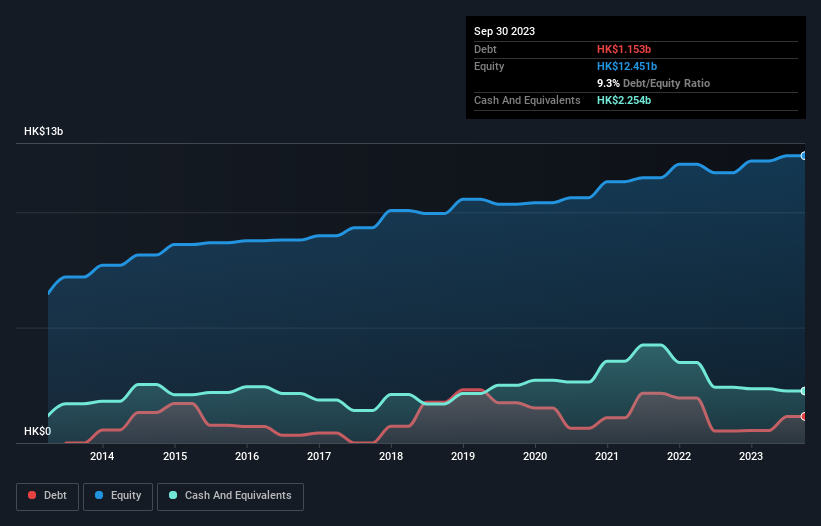Select the 2019 x-axis label
Viewport: 821px width, 526px height.
point(463,456)
